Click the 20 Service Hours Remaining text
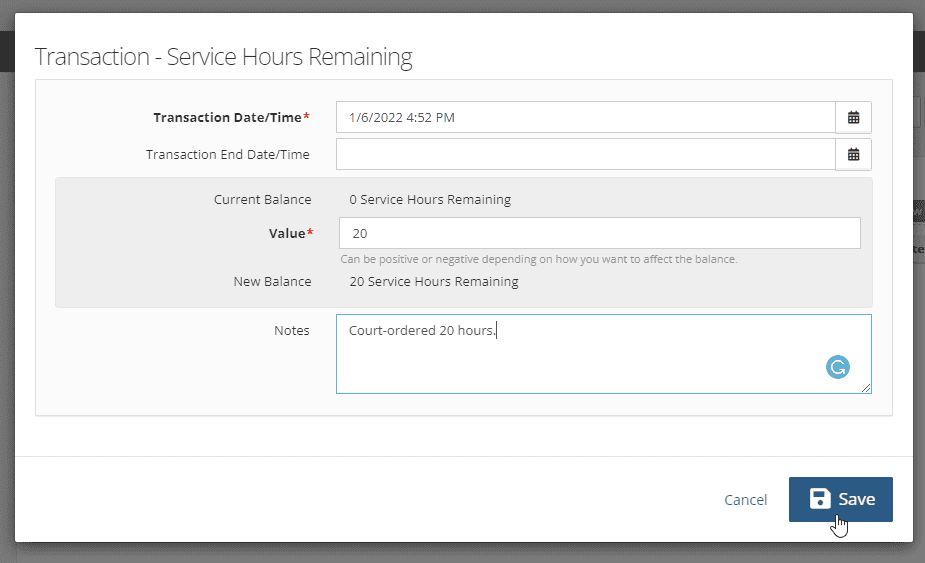 click(434, 282)
